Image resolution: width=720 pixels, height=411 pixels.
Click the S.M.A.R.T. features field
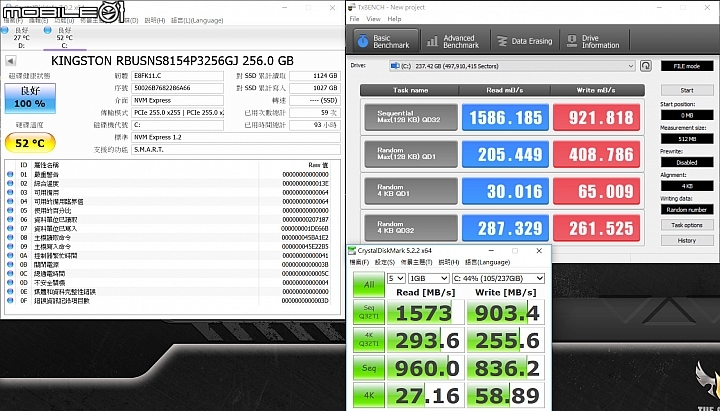tap(236, 150)
